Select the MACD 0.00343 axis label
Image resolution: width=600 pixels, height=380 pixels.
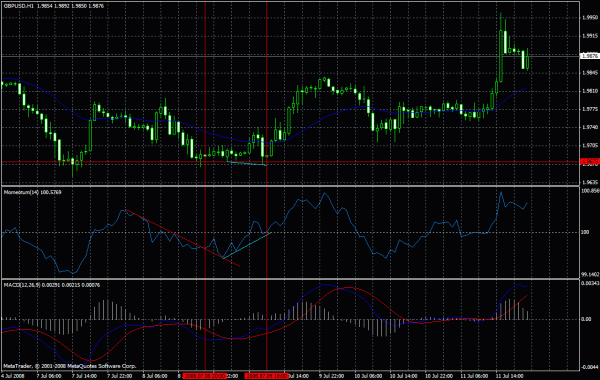tap(590, 284)
